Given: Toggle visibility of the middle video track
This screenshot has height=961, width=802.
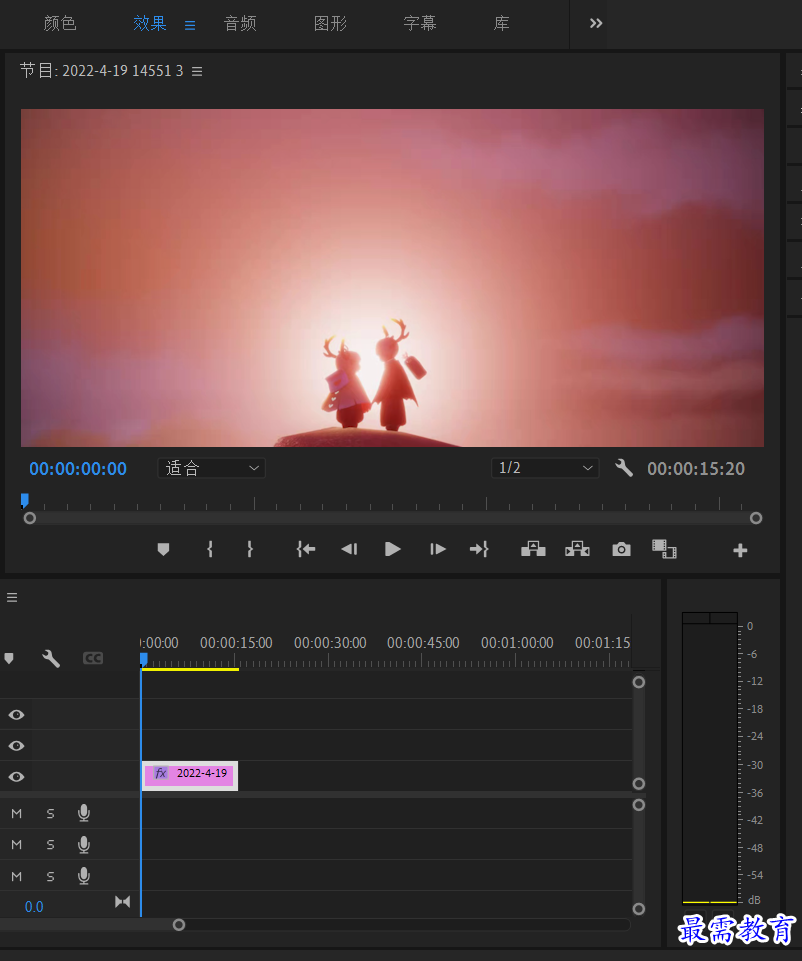Looking at the screenshot, I should pyautogui.click(x=17, y=746).
